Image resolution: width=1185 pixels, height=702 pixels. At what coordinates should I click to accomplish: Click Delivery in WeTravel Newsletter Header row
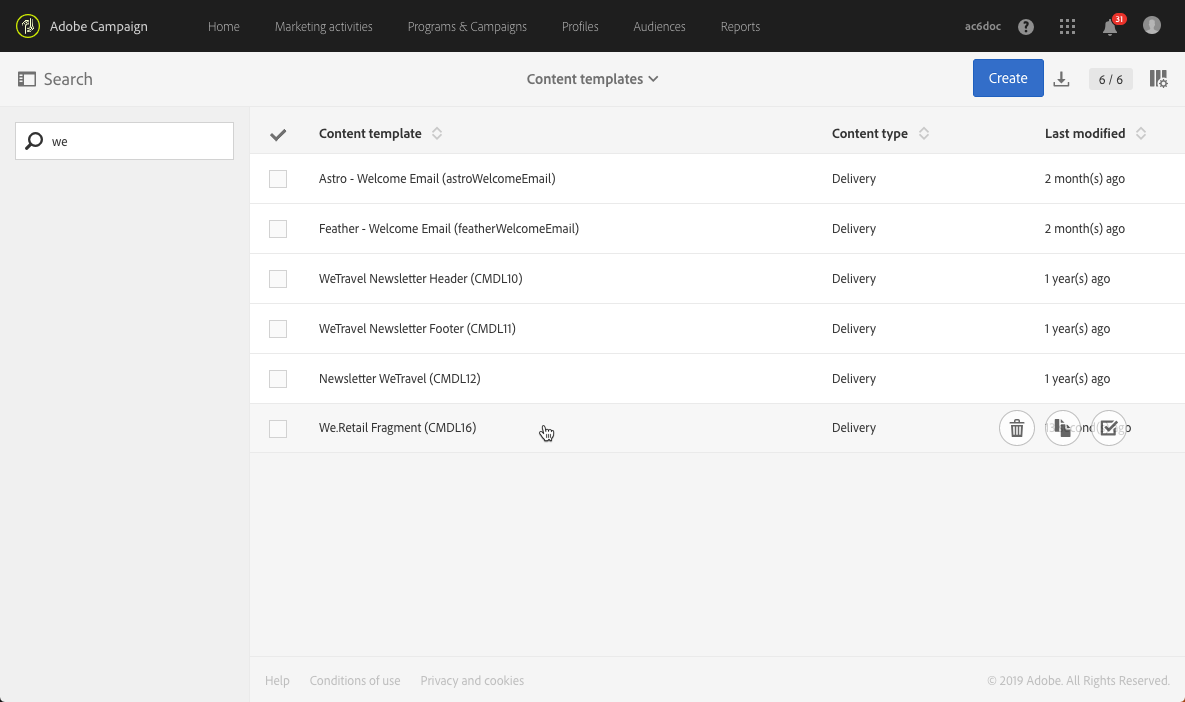tap(854, 278)
